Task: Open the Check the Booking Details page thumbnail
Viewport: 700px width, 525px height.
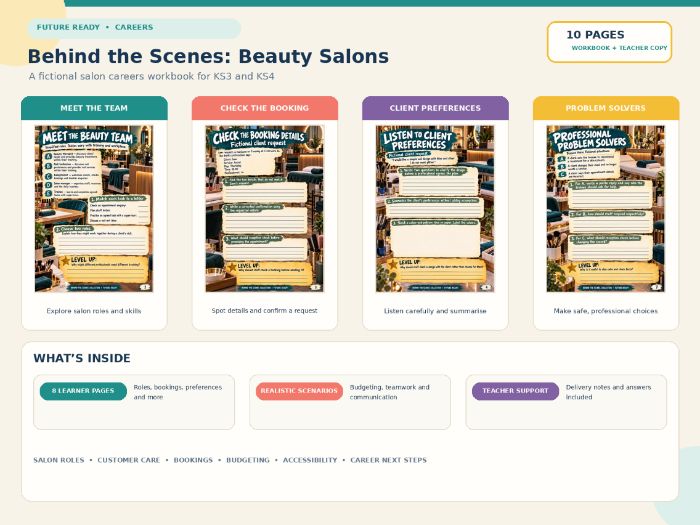Action: [x=265, y=208]
